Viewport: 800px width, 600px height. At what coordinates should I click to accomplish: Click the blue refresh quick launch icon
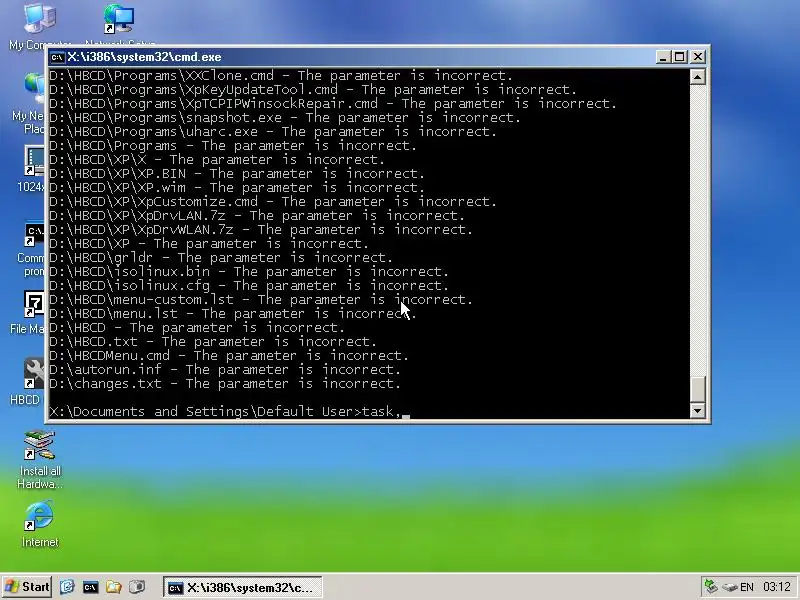pos(67,587)
